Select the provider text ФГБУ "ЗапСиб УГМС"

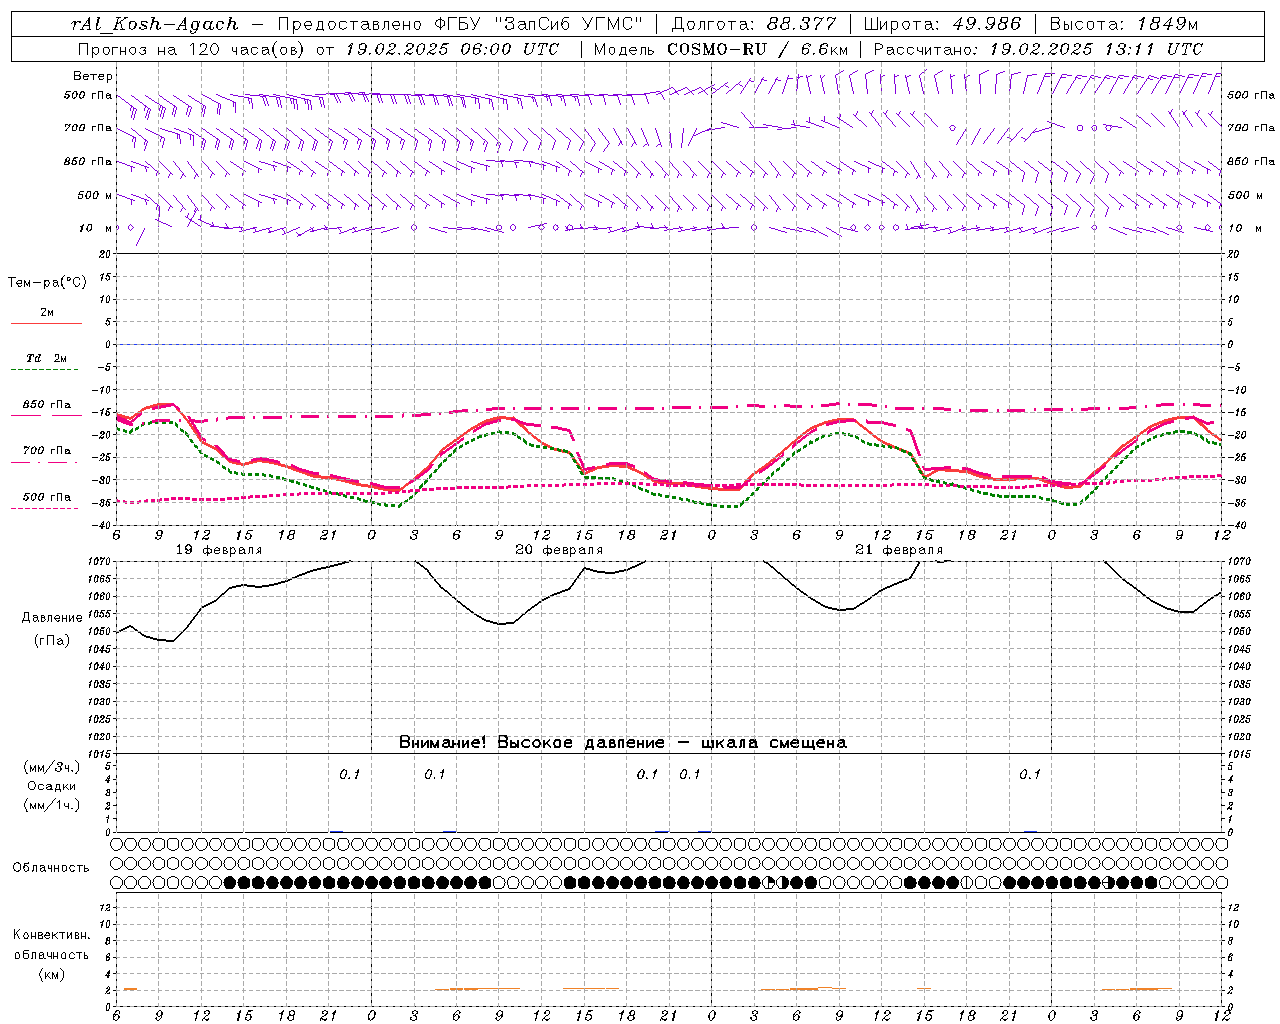click(x=539, y=24)
